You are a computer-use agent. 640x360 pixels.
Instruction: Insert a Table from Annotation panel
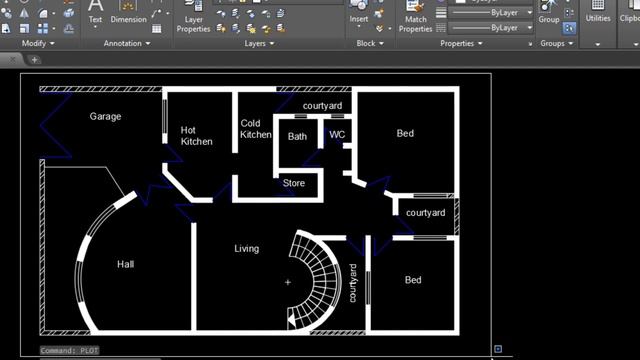(x=156, y=29)
